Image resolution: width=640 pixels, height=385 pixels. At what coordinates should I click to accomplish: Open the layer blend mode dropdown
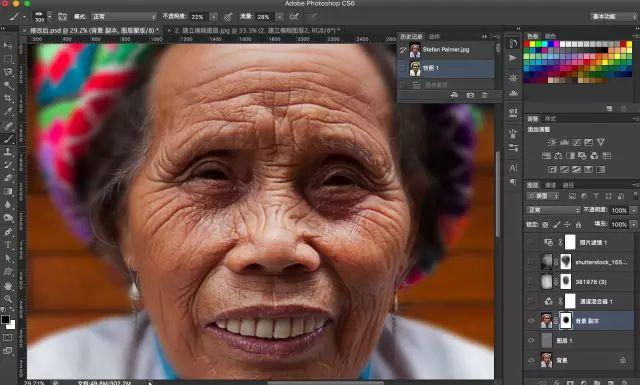click(553, 210)
